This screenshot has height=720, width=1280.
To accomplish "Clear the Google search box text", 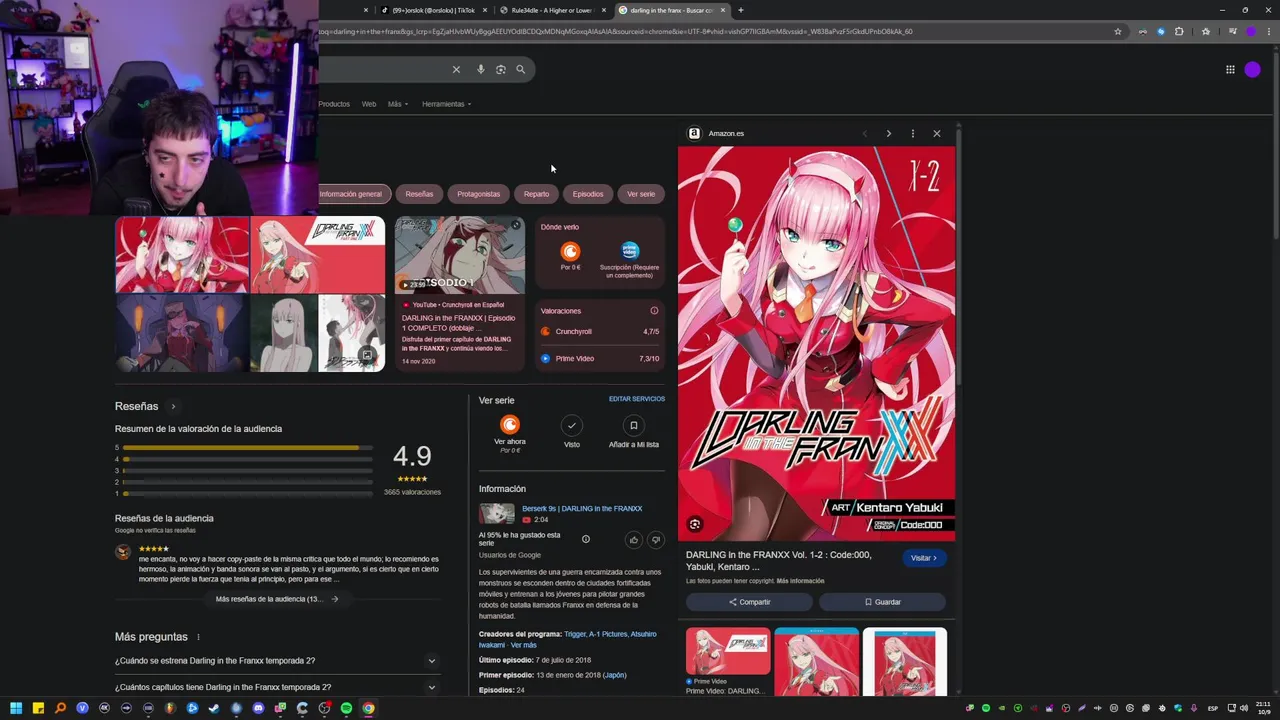I will tap(456, 69).
